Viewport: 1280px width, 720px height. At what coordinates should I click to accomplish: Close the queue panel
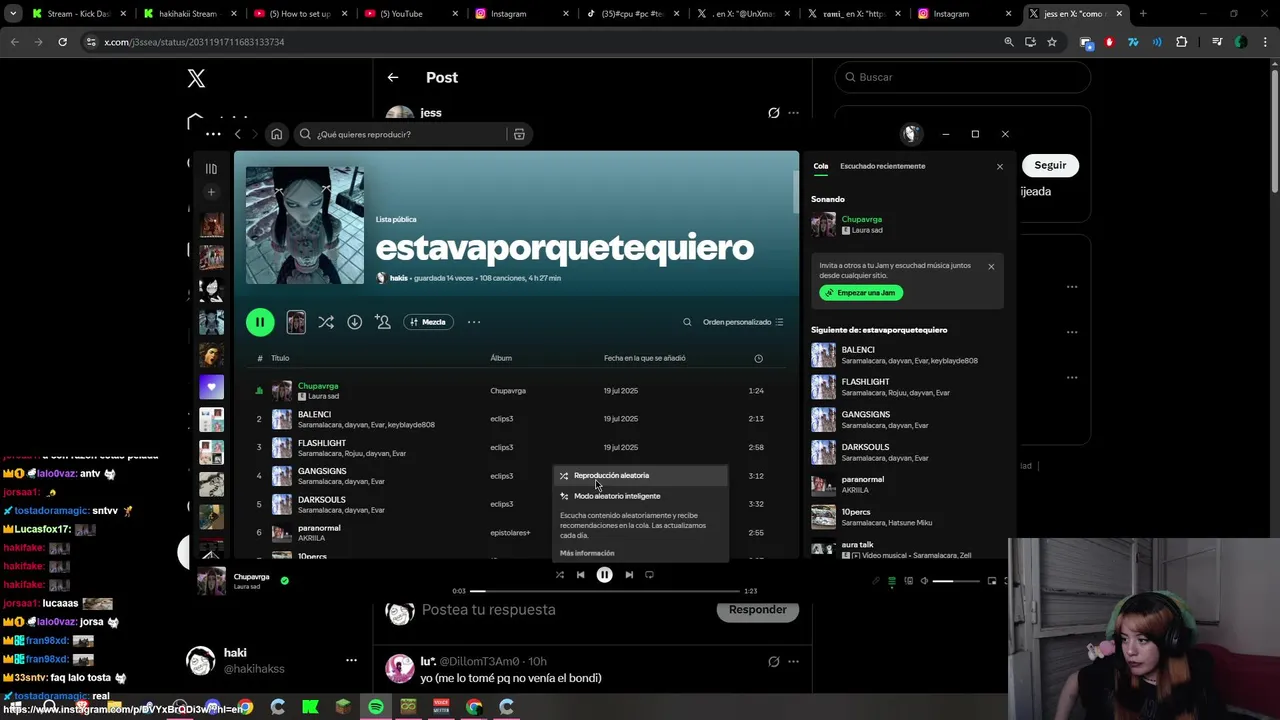1000,167
